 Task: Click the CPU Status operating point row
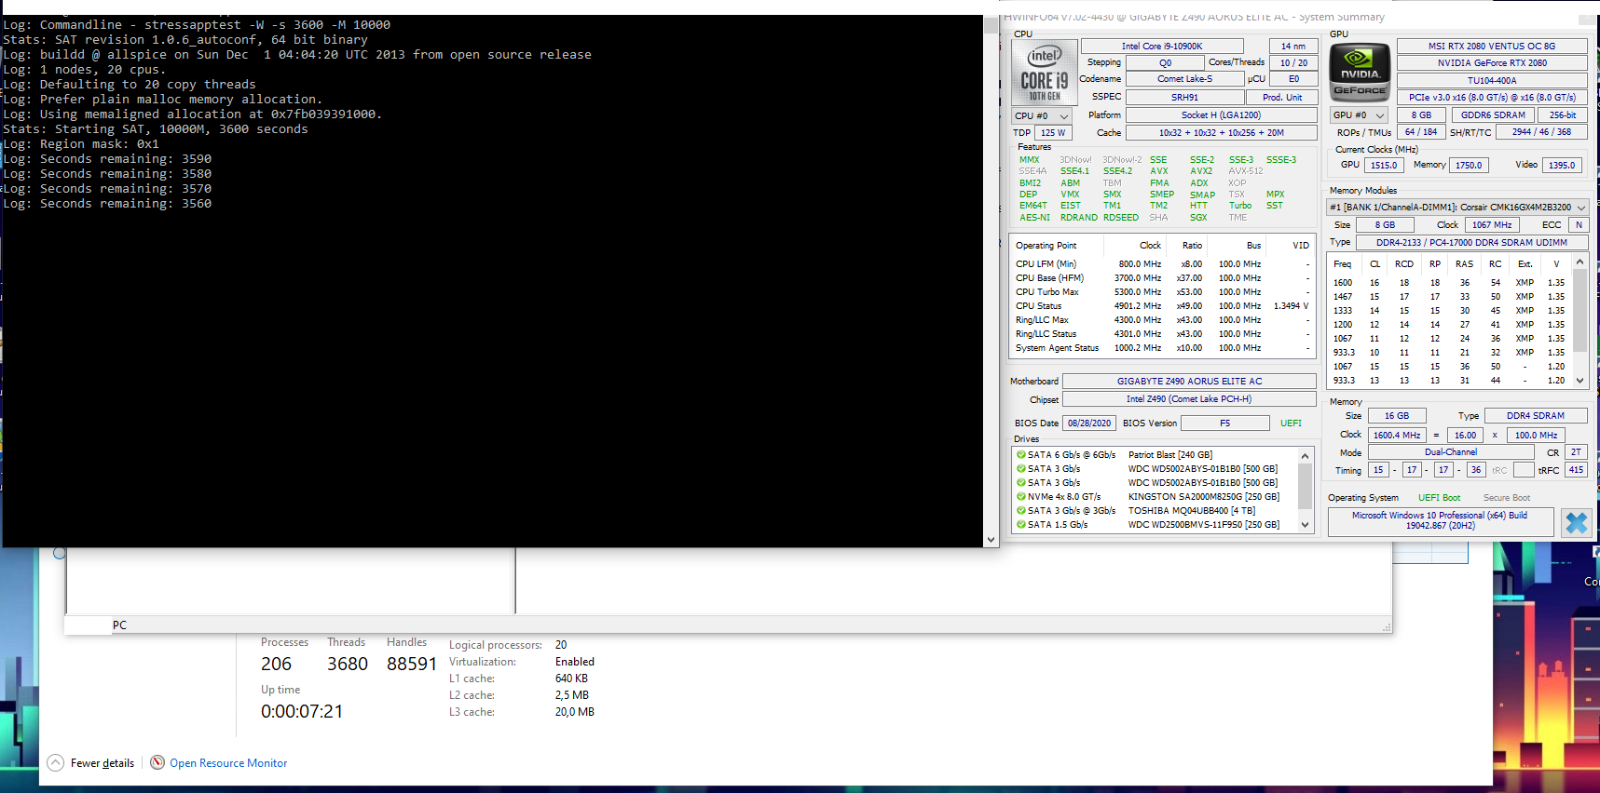pos(1162,306)
